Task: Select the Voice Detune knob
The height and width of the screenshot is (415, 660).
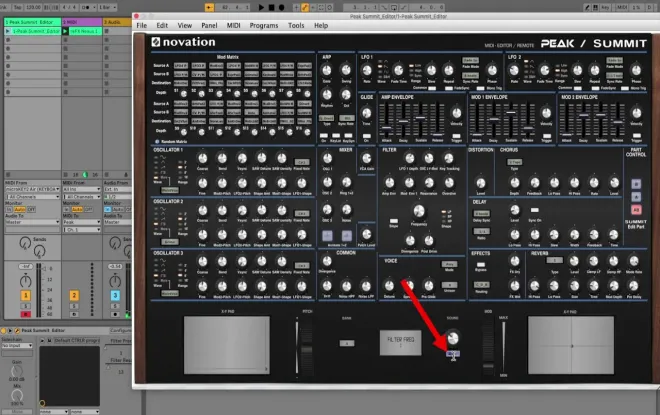Action: pyautogui.click(x=389, y=286)
